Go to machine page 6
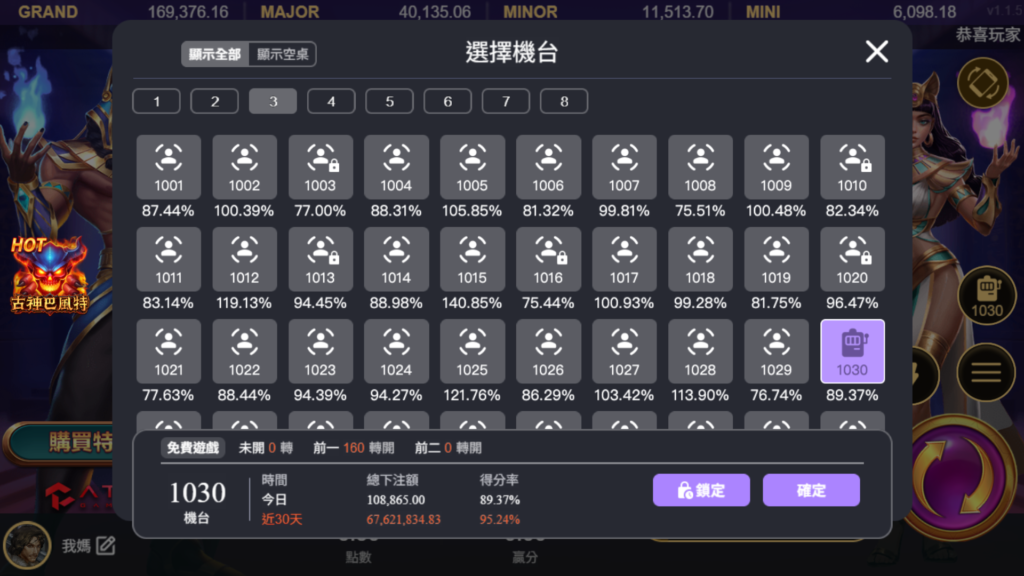 (x=447, y=101)
